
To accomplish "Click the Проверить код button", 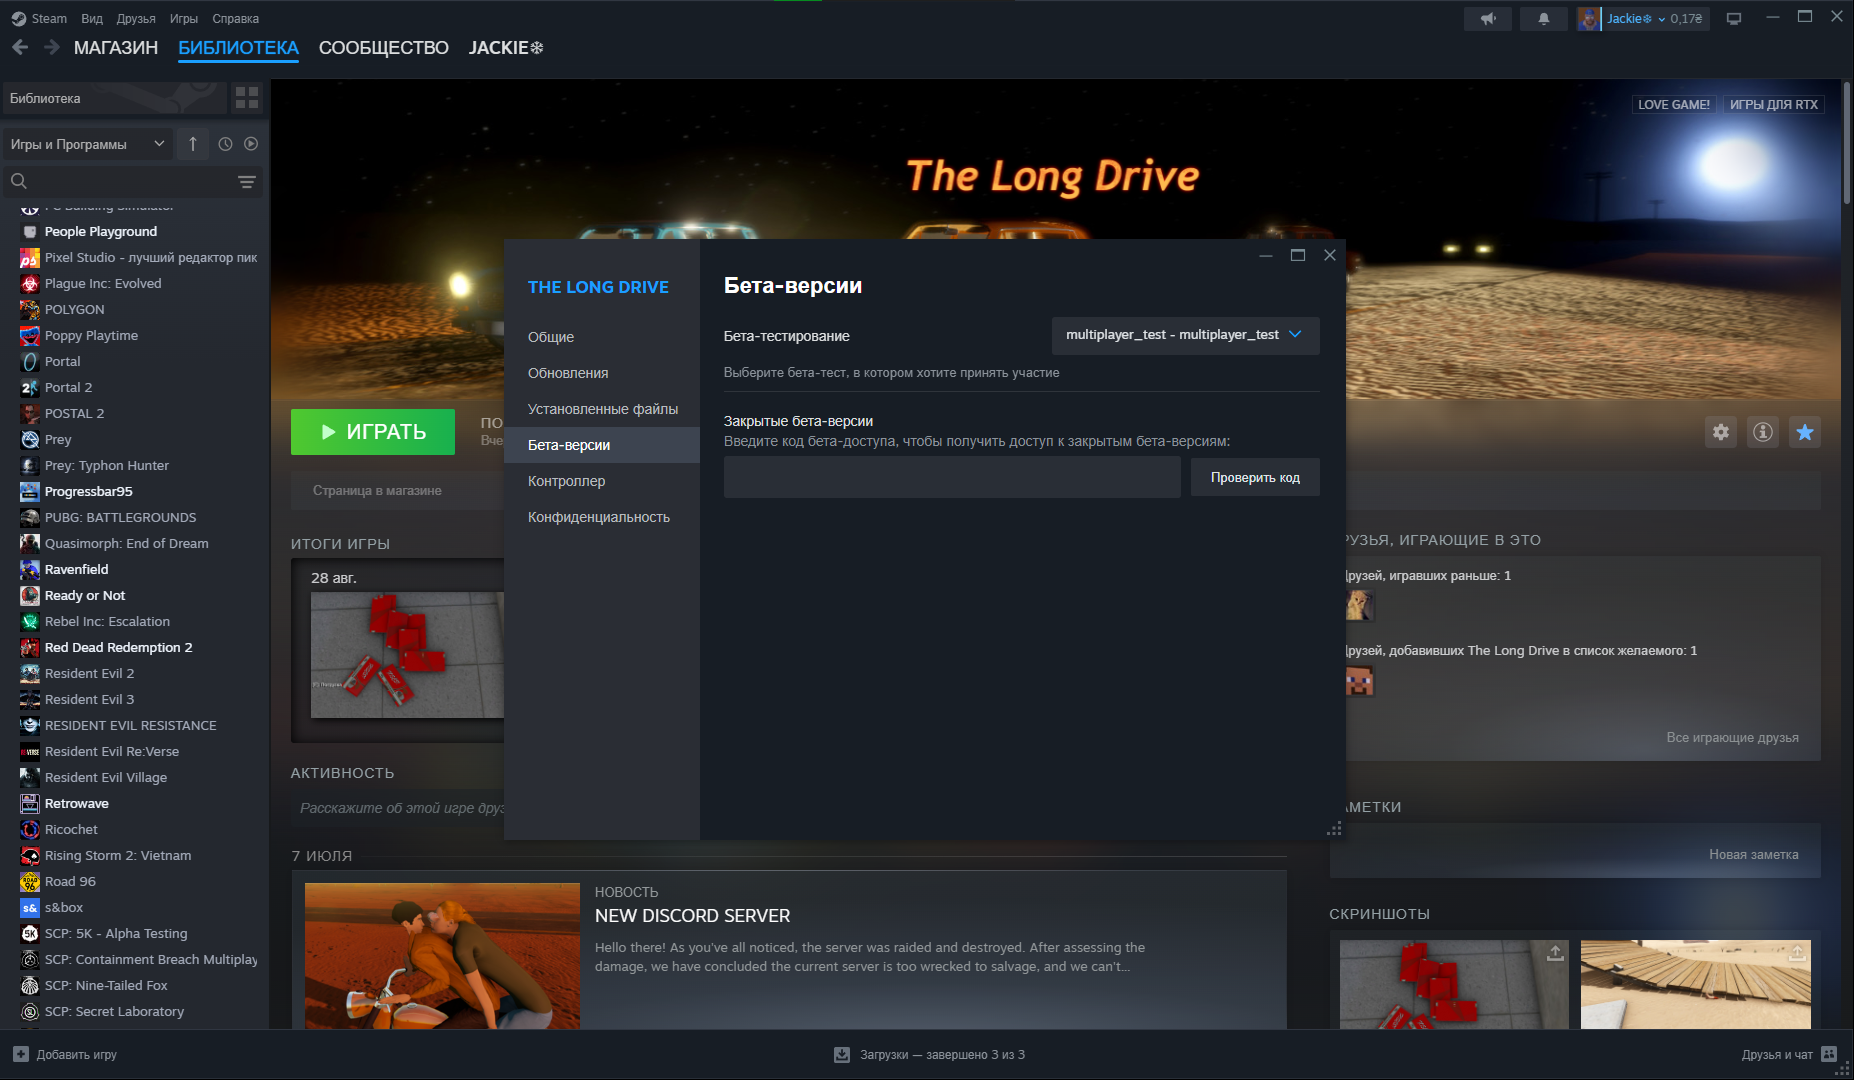I will coord(1255,477).
